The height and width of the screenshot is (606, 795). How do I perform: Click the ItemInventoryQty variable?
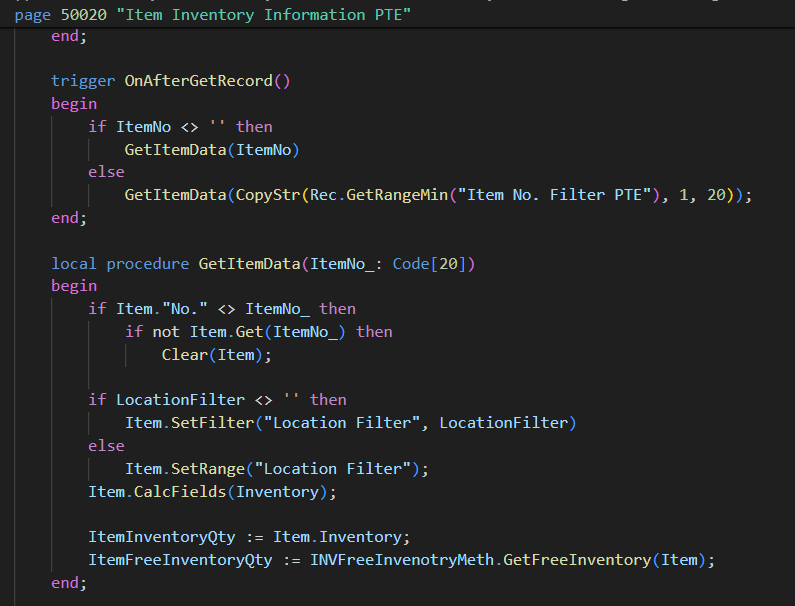[x=162, y=537]
